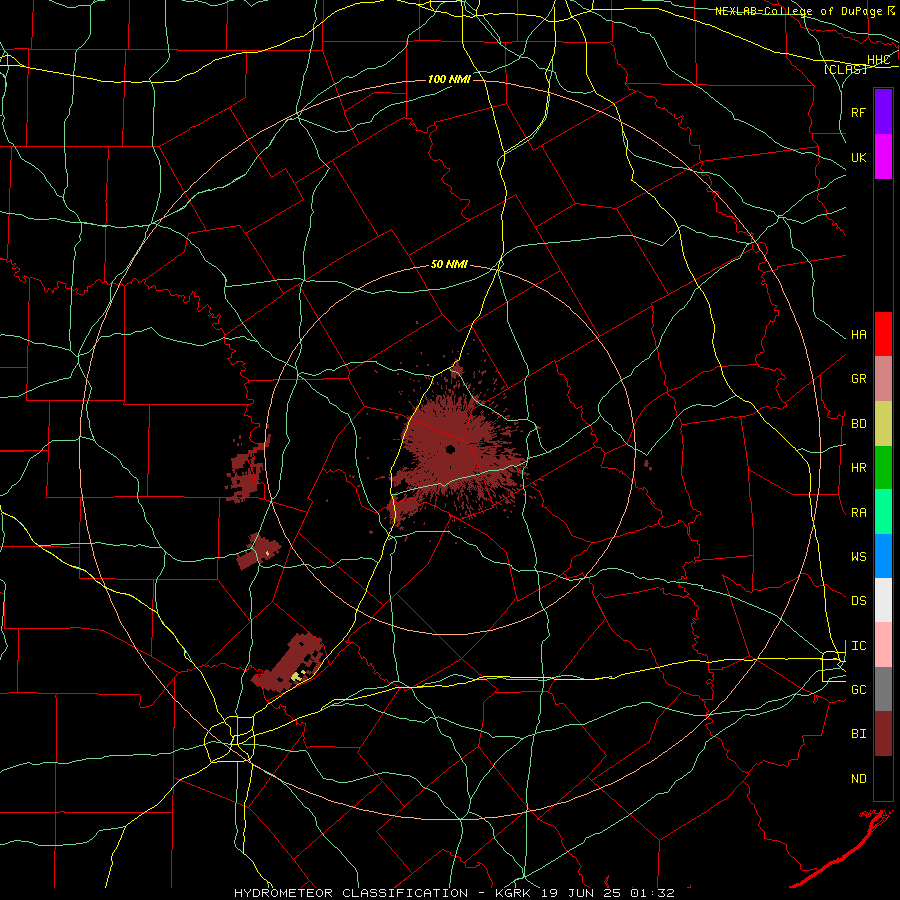The width and height of the screenshot is (900, 900).
Task: Click the 'ND' legend label
Action: pos(858,779)
